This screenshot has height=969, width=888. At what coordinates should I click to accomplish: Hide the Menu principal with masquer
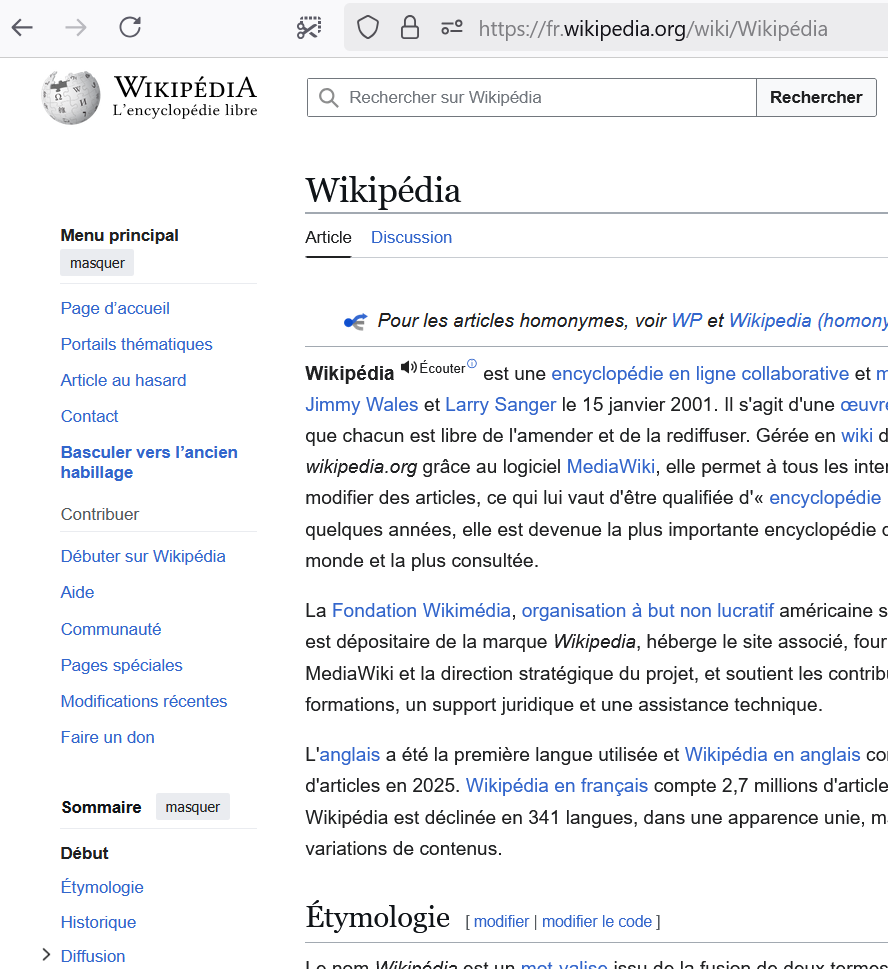point(97,263)
